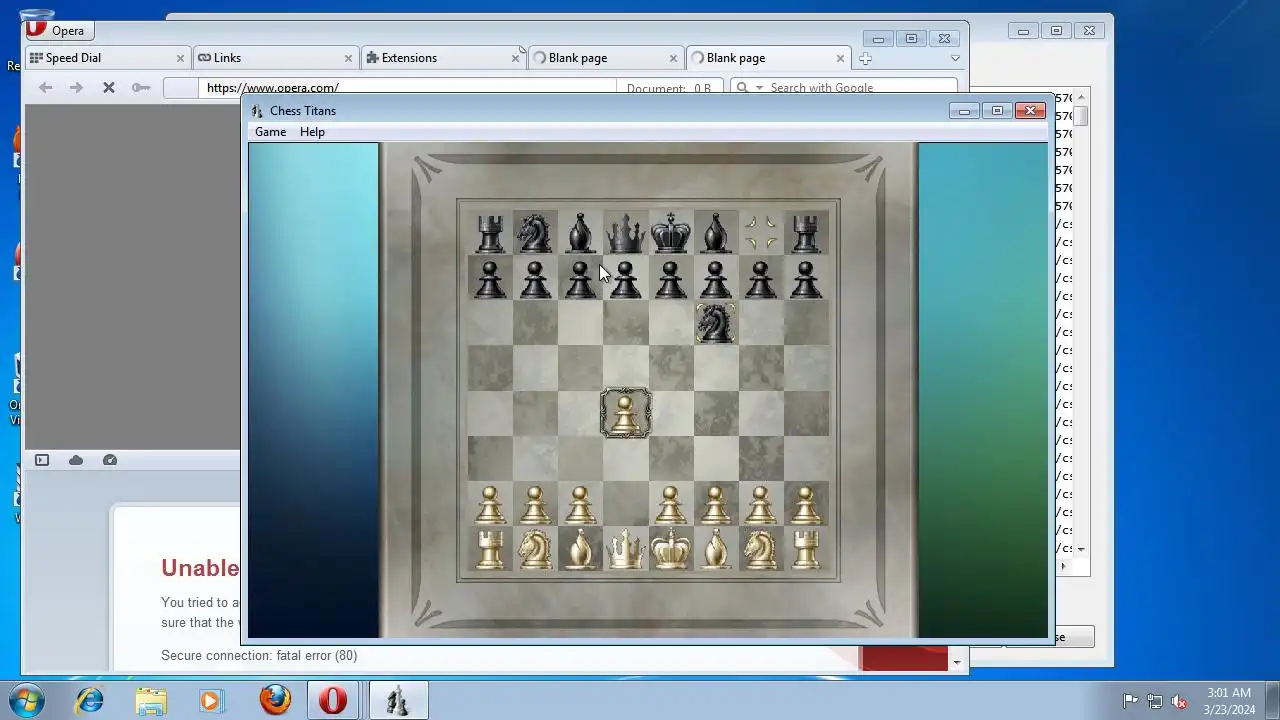
Task: Click the black knight on b8
Action: coord(535,233)
